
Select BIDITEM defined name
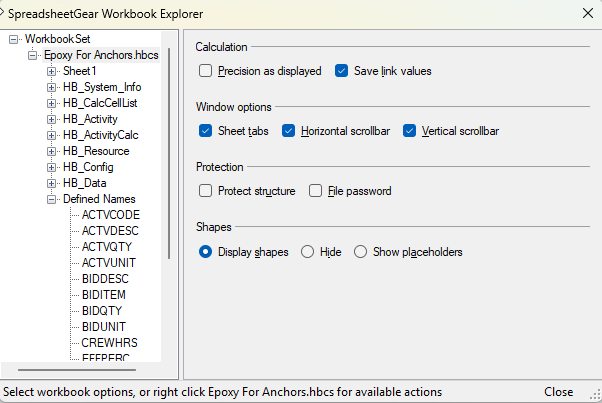click(104, 295)
